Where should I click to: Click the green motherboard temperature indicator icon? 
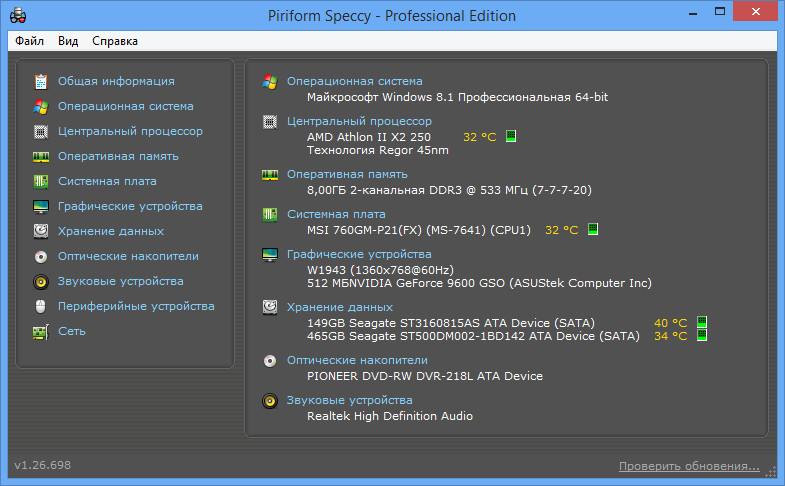593,229
